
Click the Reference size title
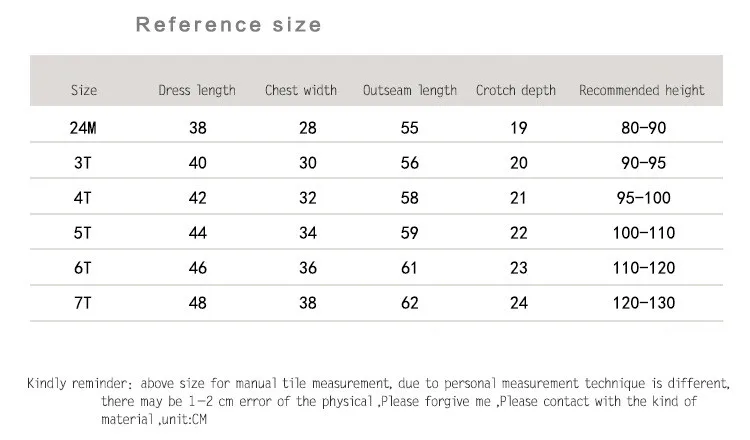229,24
